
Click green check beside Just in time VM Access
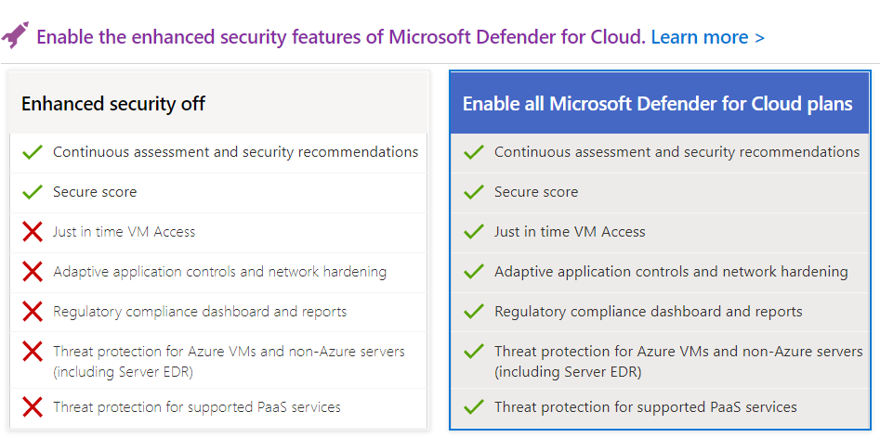474,232
